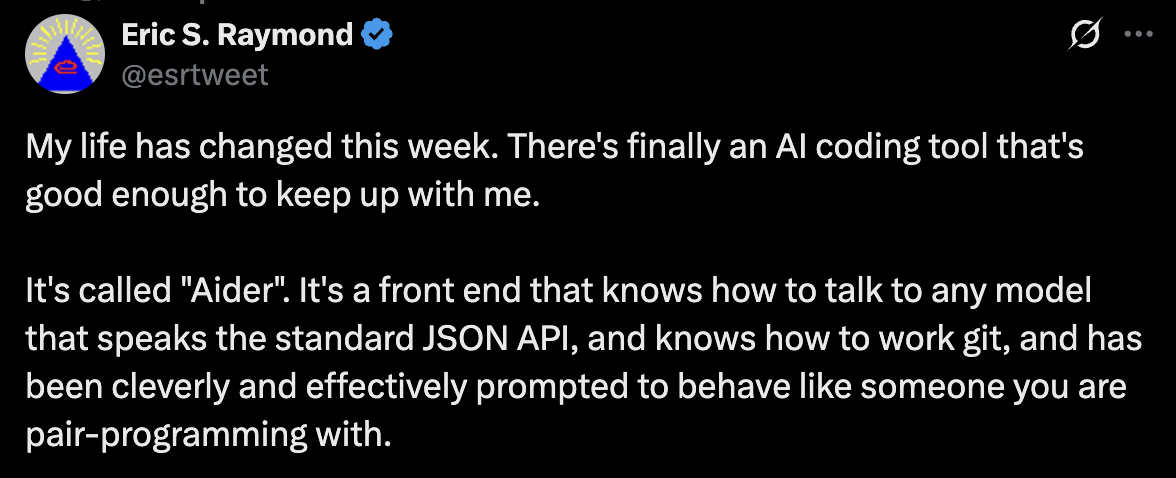1176x478 pixels.
Task: Click the "talk to any model" phrase
Action: tap(974, 292)
